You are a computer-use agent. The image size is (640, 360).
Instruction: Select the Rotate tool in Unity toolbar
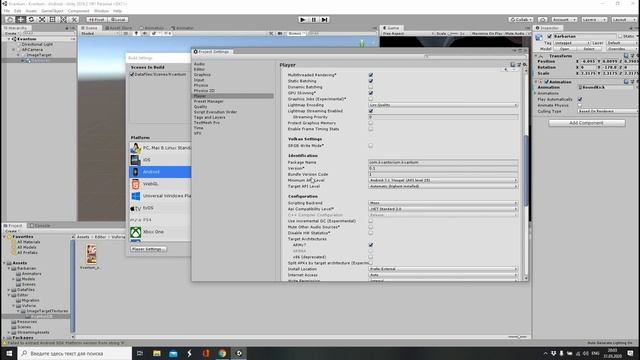31,20
